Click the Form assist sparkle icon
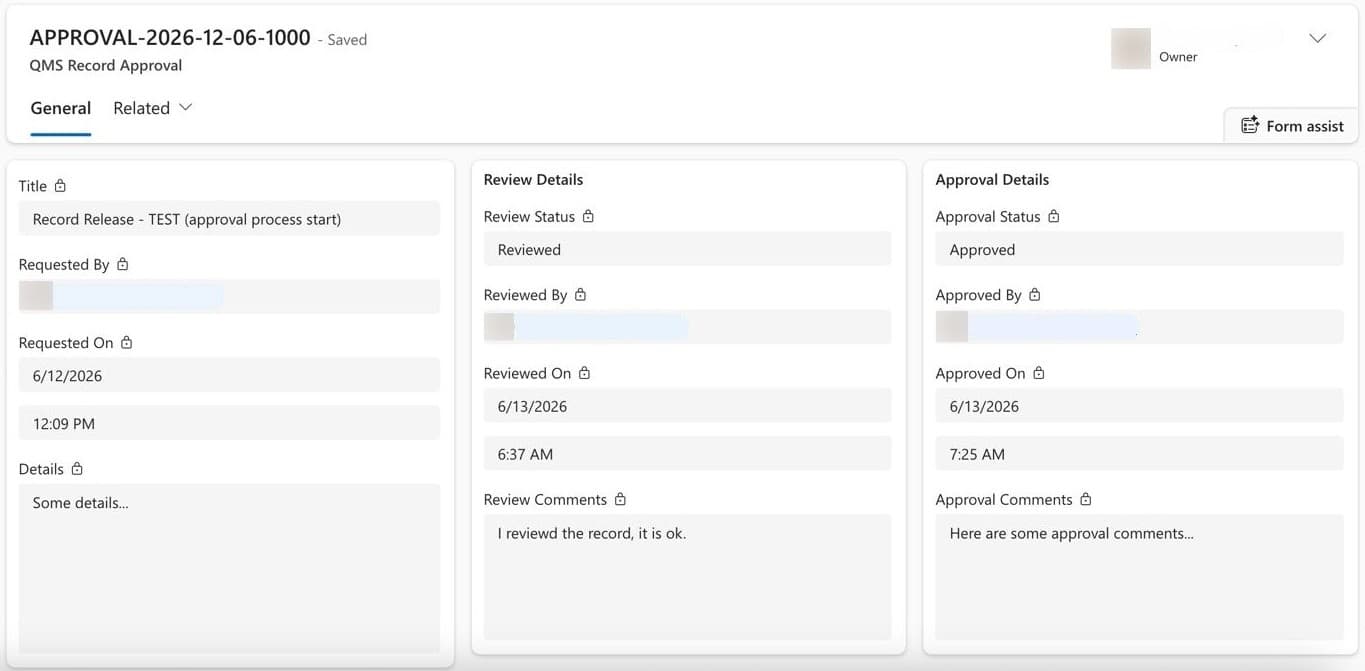 click(1249, 125)
